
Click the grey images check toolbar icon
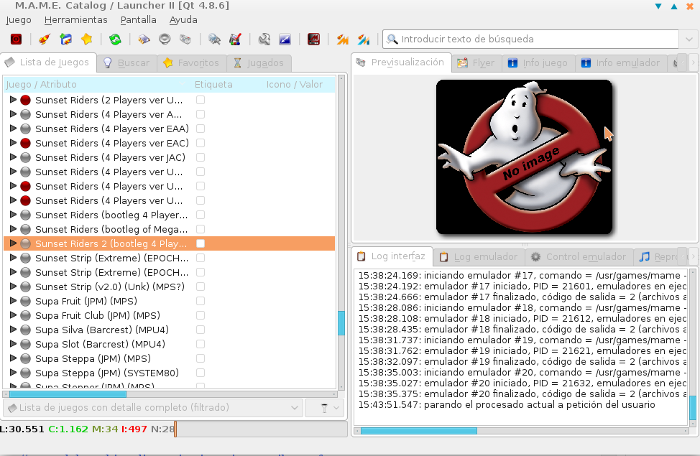(x=185, y=39)
